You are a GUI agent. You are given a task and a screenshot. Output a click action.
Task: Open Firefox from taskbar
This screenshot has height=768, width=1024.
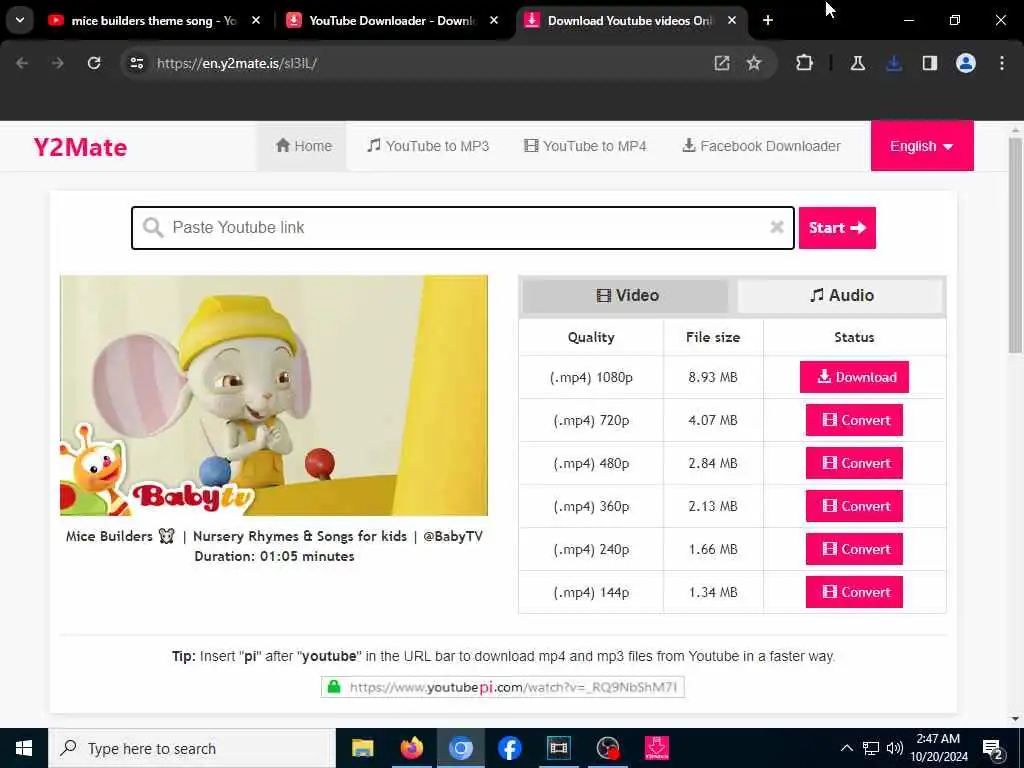click(x=411, y=748)
